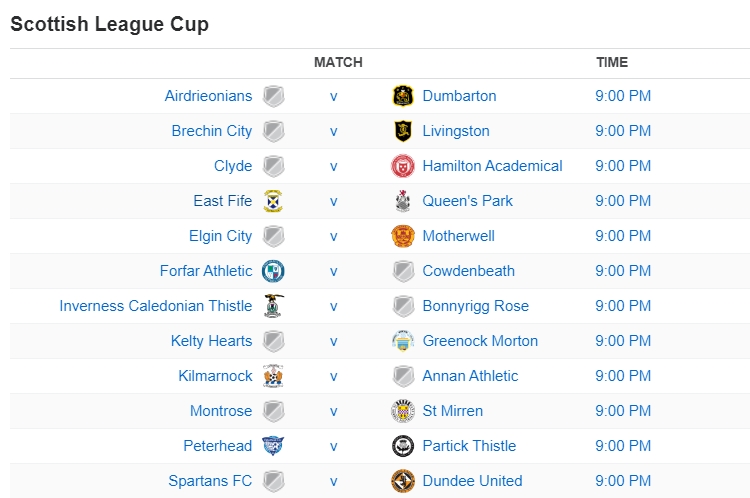Viewport: 750px width, 498px height.
Task: Click the Dumbarton club crest icon
Action: click(x=403, y=96)
